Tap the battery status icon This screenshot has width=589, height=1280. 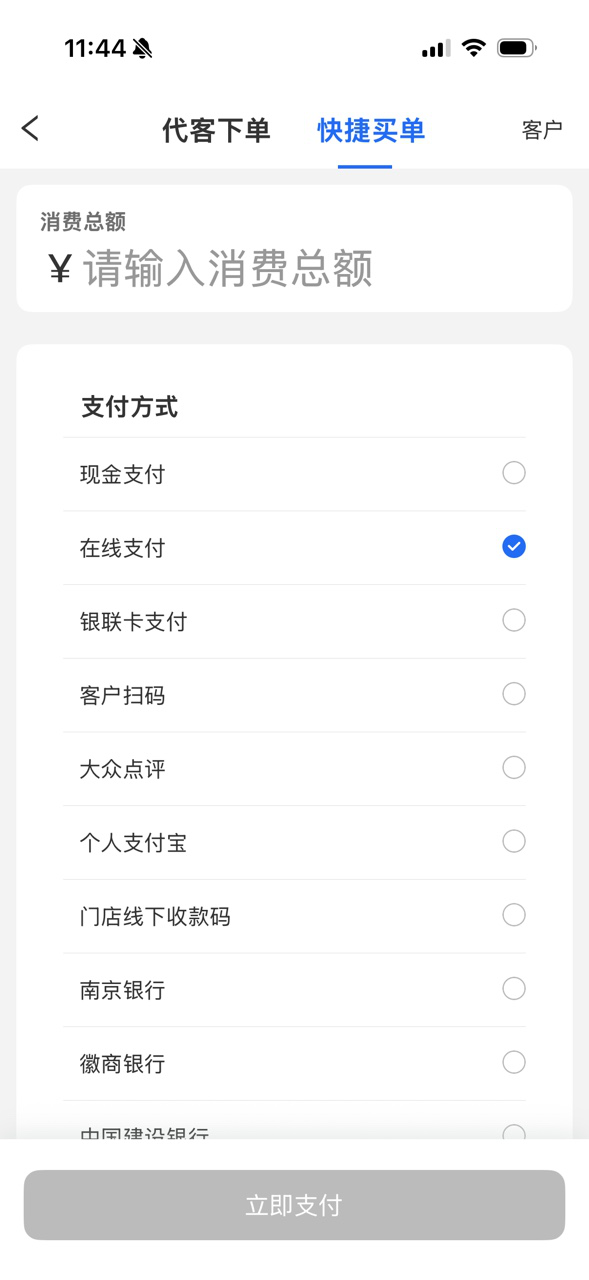click(517, 47)
